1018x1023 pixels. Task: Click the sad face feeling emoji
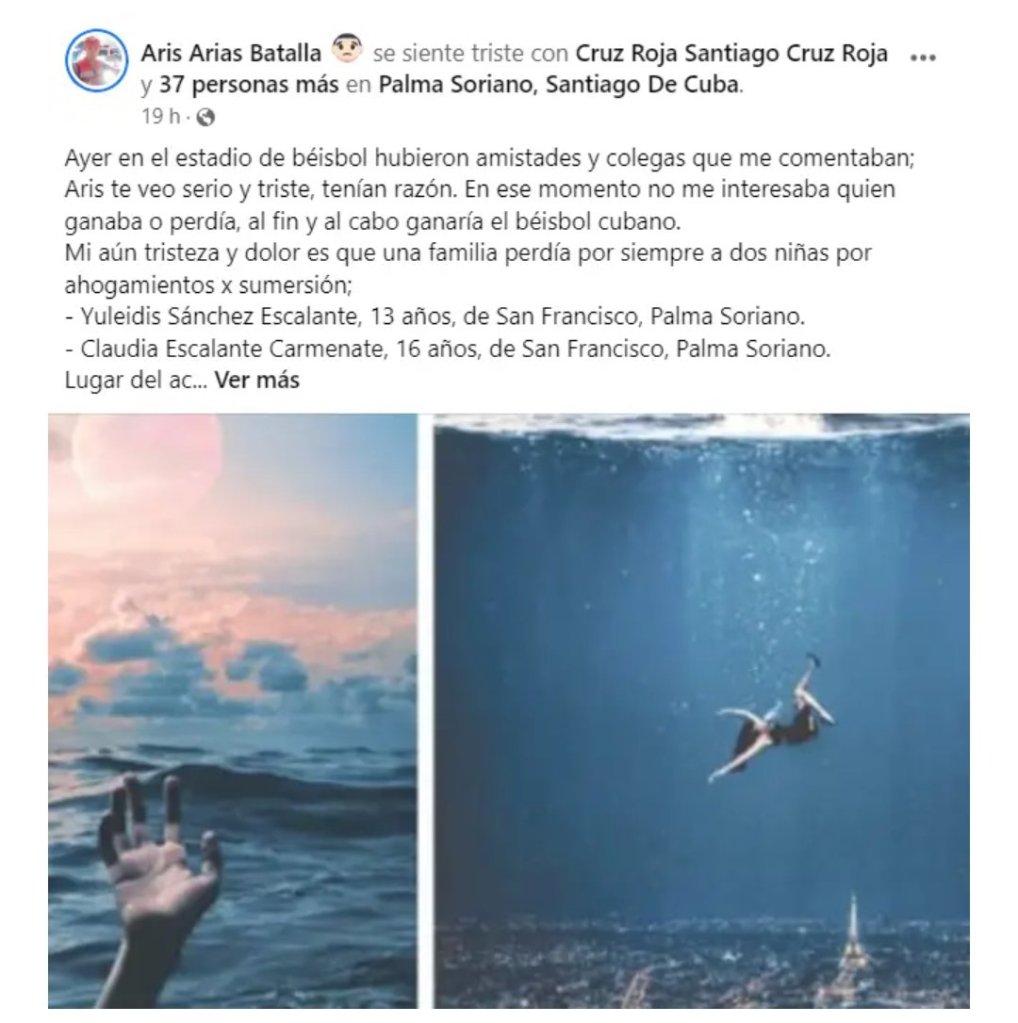[x=347, y=49]
